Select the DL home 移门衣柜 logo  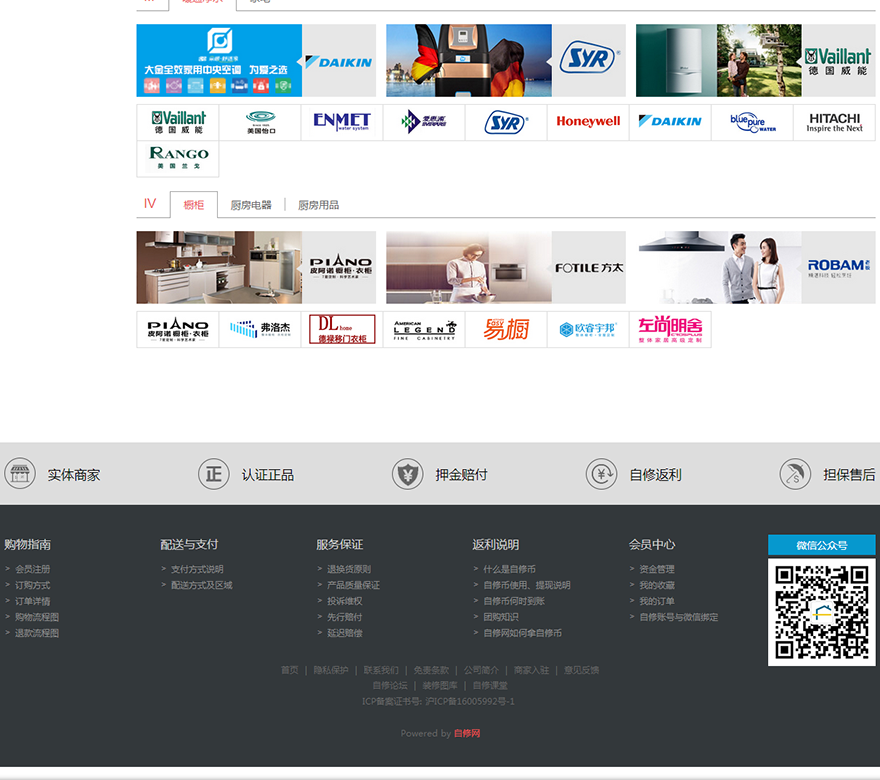coord(342,329)
